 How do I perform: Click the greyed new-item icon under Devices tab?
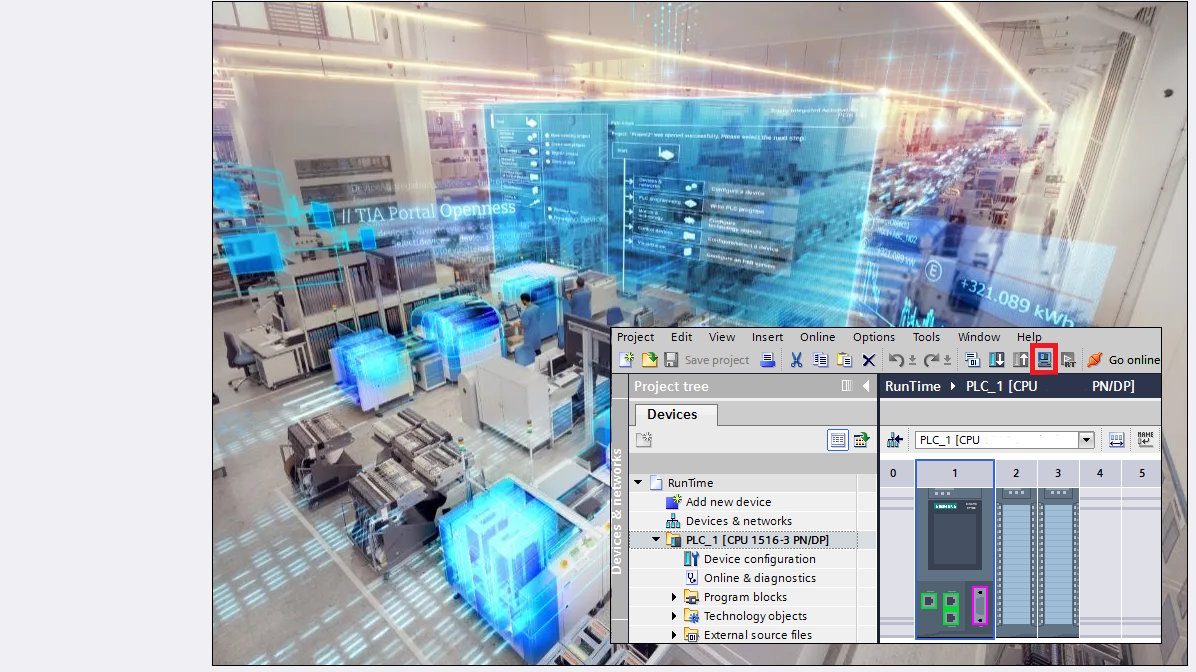coord(645,439)
